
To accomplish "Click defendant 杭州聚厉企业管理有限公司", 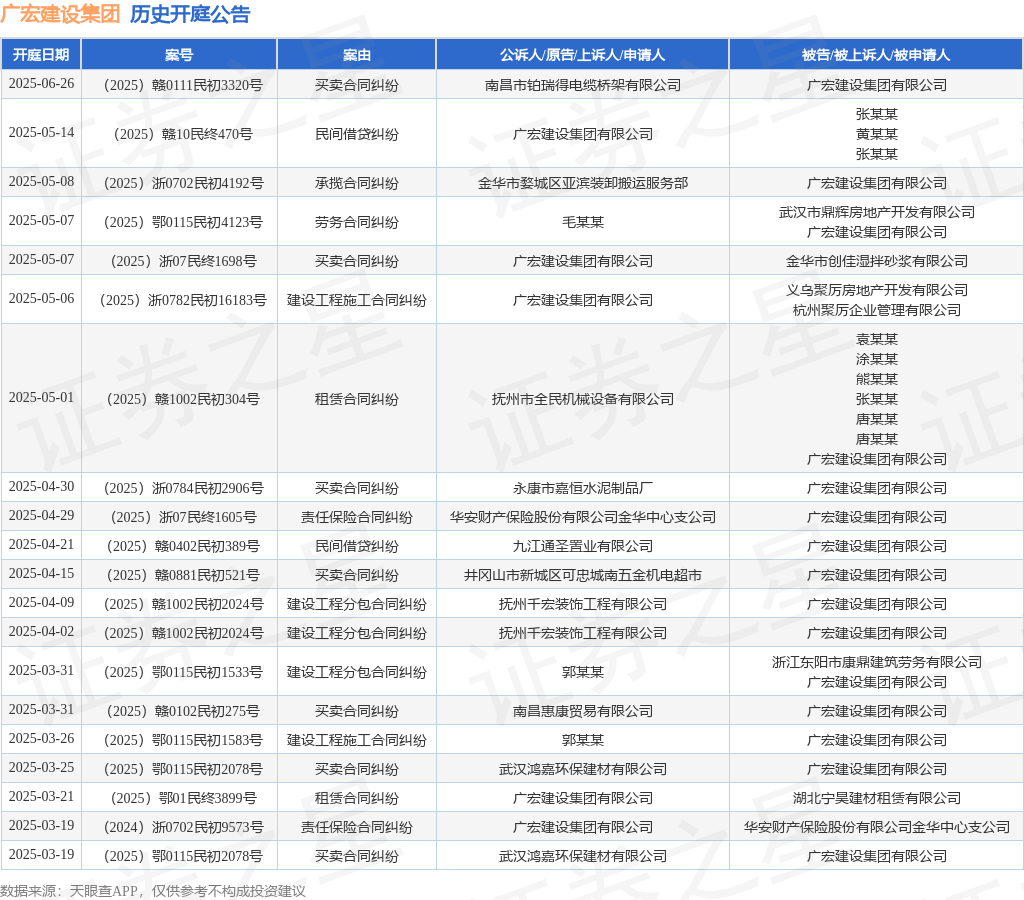I will click(x=876, y=310).
